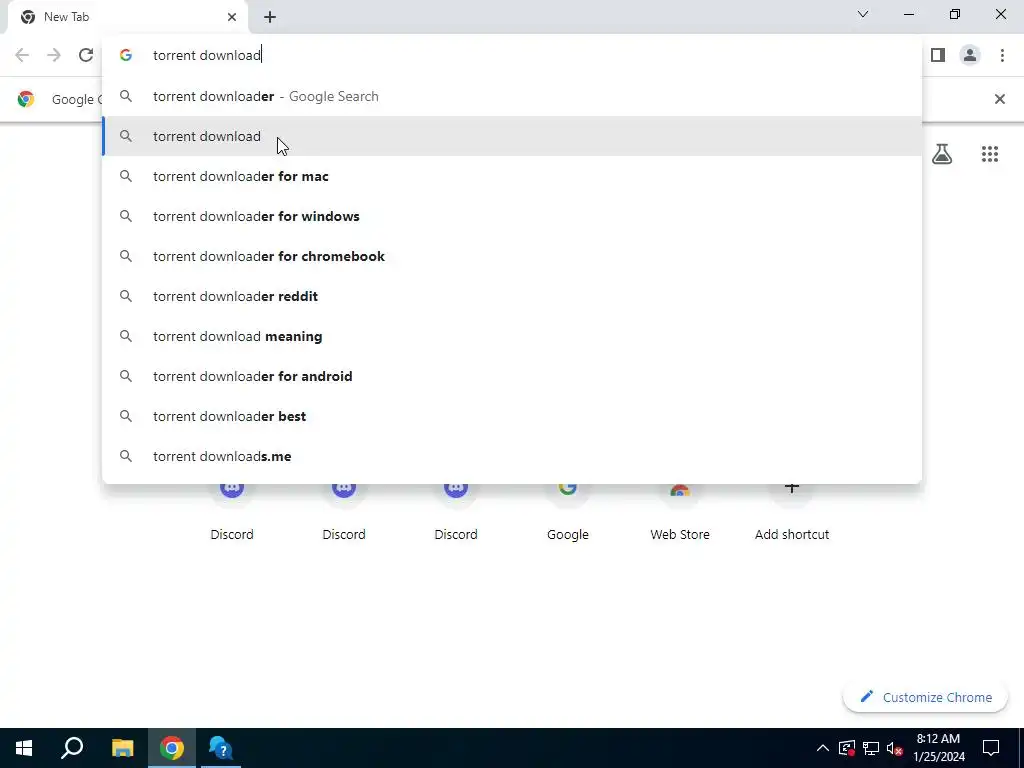The height and width of the screenshot is (768, 1024).
Task: Open Customize Chrome button
Action: coord(925,697)
